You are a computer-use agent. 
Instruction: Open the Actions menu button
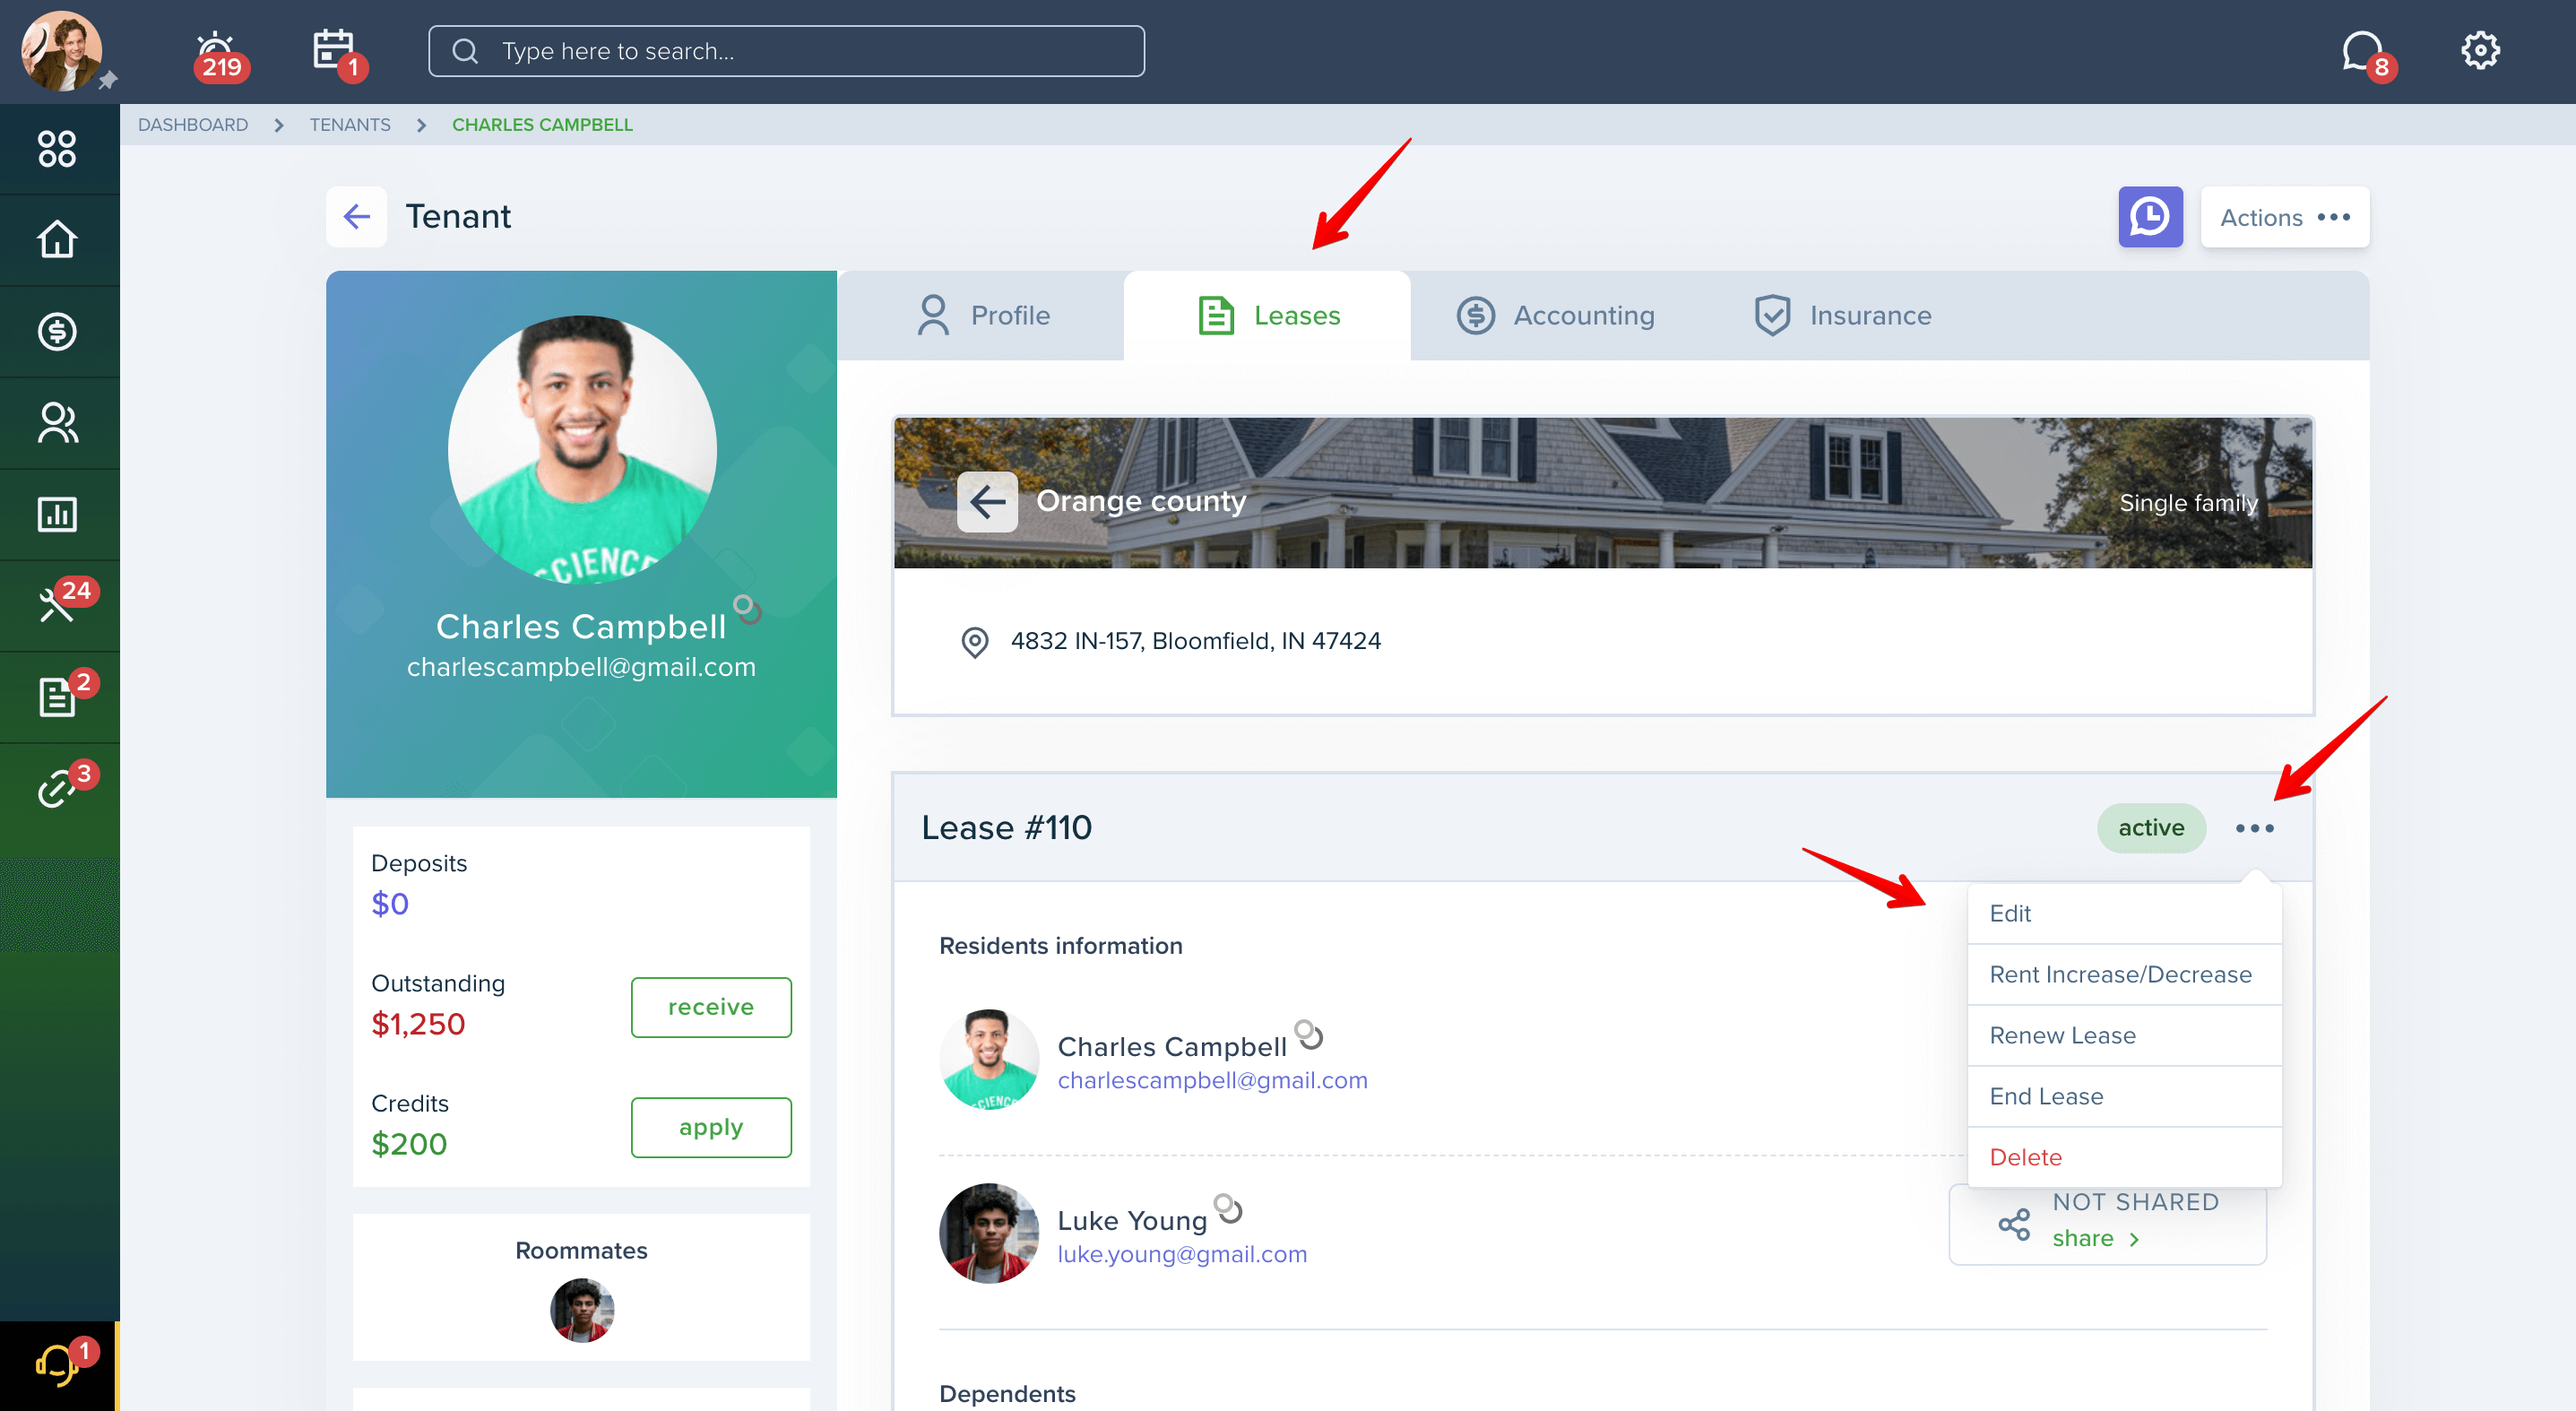[x=2284, y=217]
